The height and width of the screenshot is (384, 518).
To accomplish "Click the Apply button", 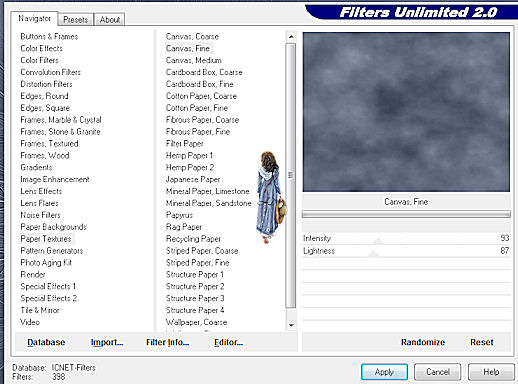I will pyautogui.click(x=384, y=372).
